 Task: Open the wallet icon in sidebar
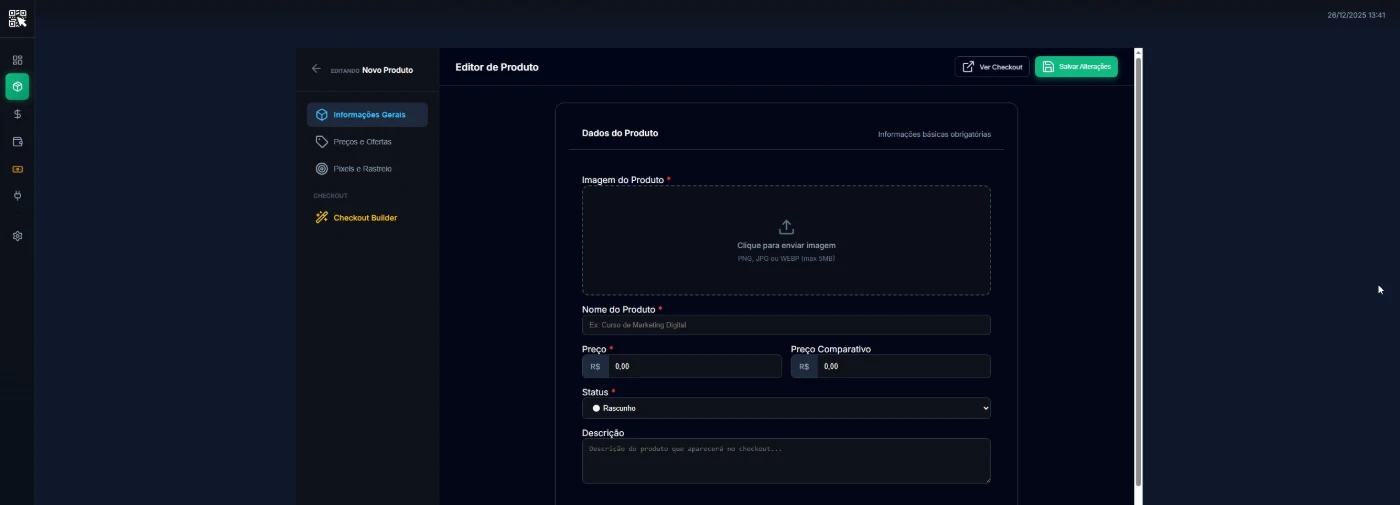pos(17,142)
